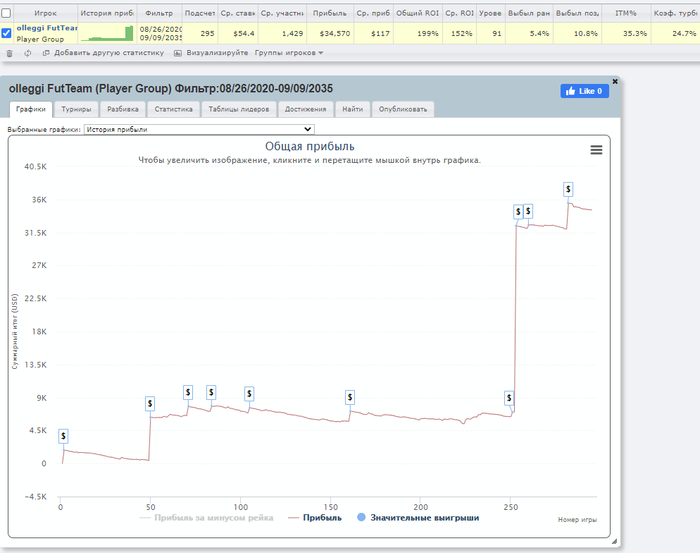700x553 pixels.
Task: Click Add another statistic (Добавить другую статистику)
Action: pyautogui.click(x=104, y=53)
